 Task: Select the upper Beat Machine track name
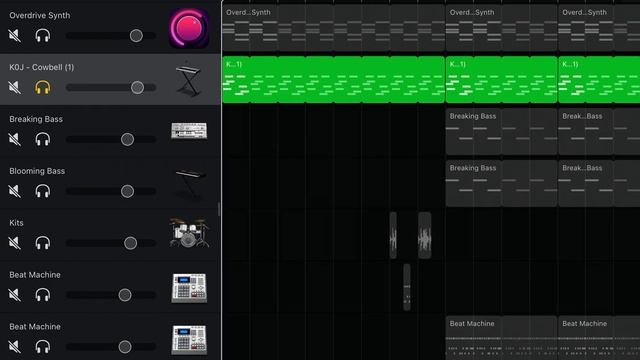(x=35, y=275)
